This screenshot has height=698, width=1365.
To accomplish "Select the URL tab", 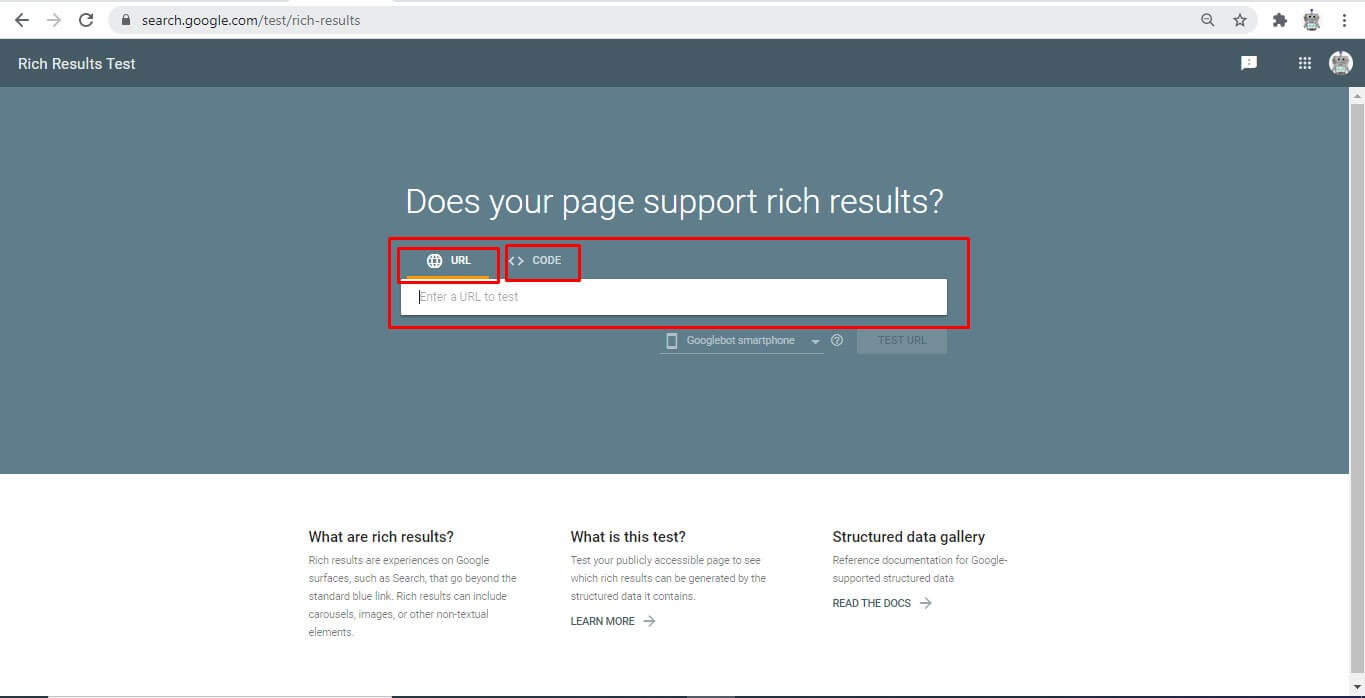I will coord(448,261).
